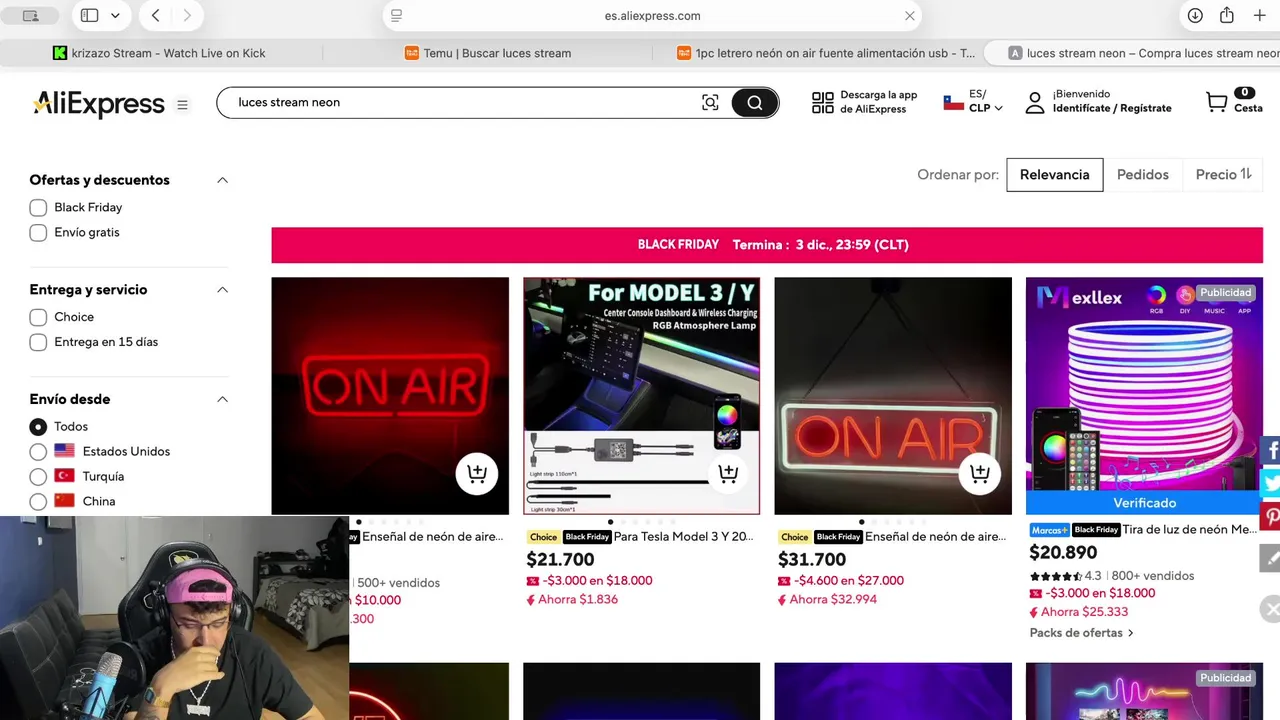The height and width of the screenshot is (720, 1280).
Task: Select China shipping origin
Action: [x=38, y=502]
